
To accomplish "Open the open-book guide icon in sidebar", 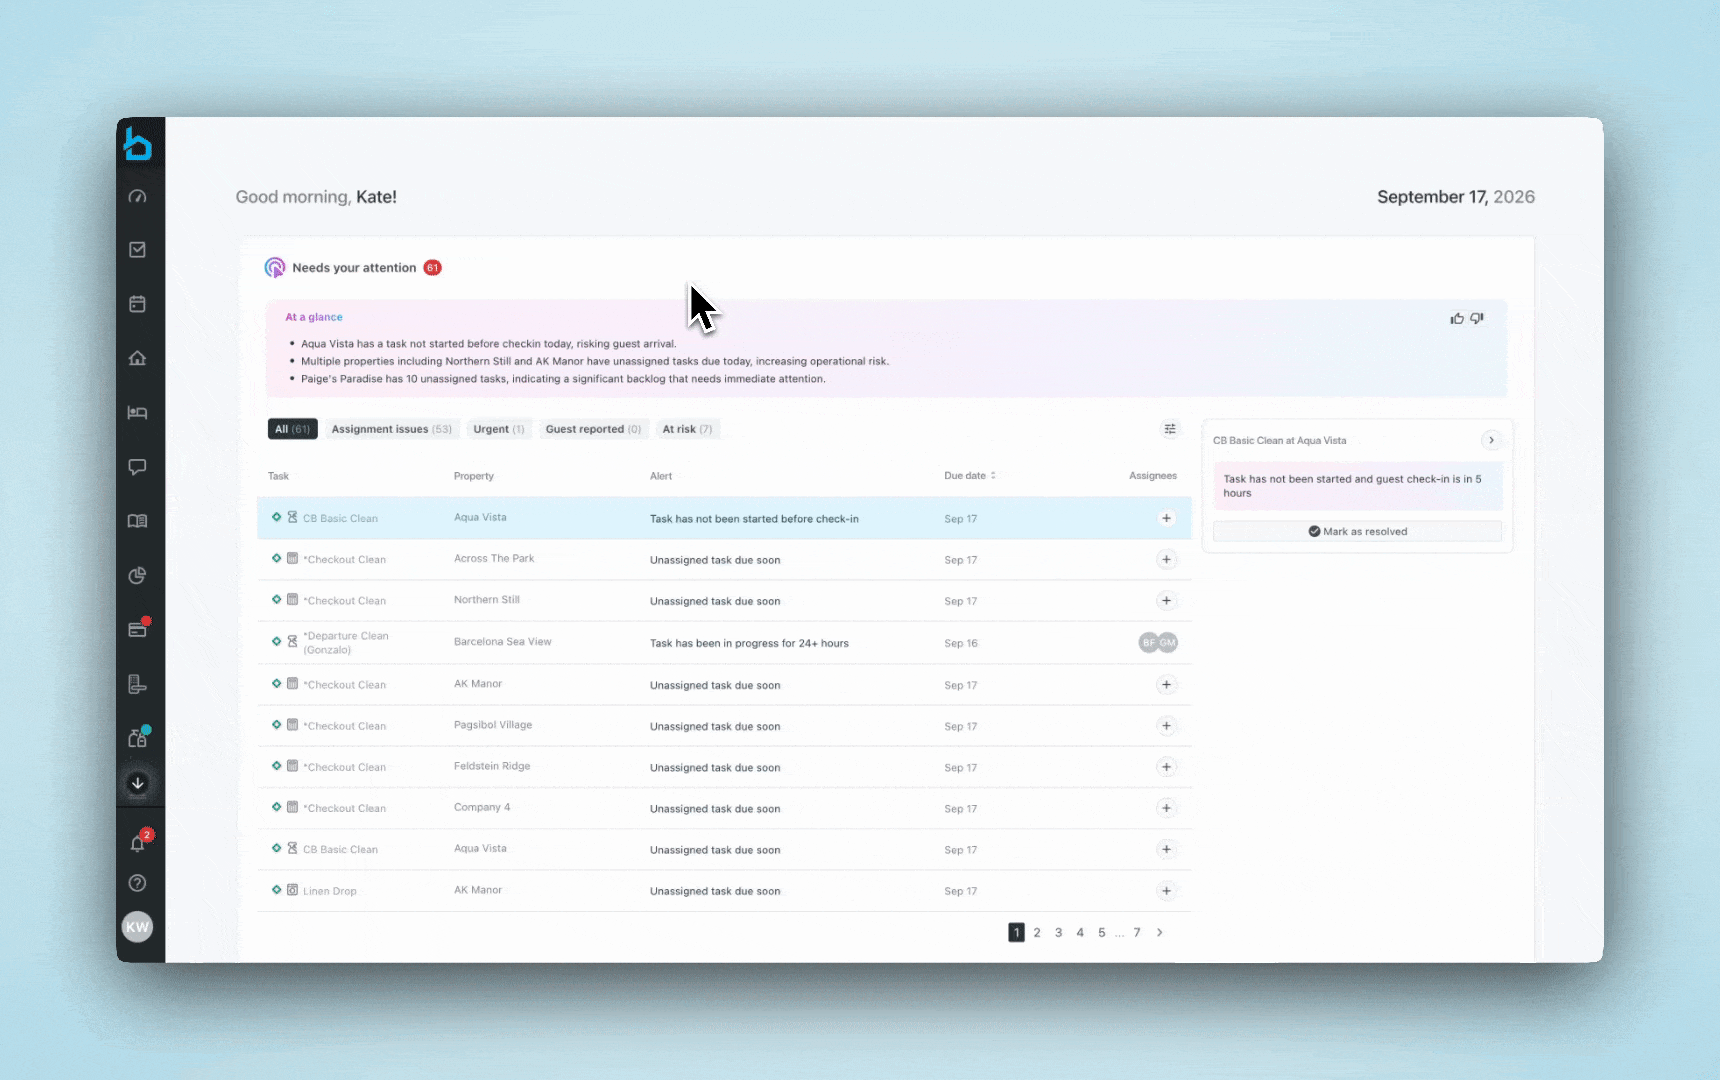I will pos(138,521).
